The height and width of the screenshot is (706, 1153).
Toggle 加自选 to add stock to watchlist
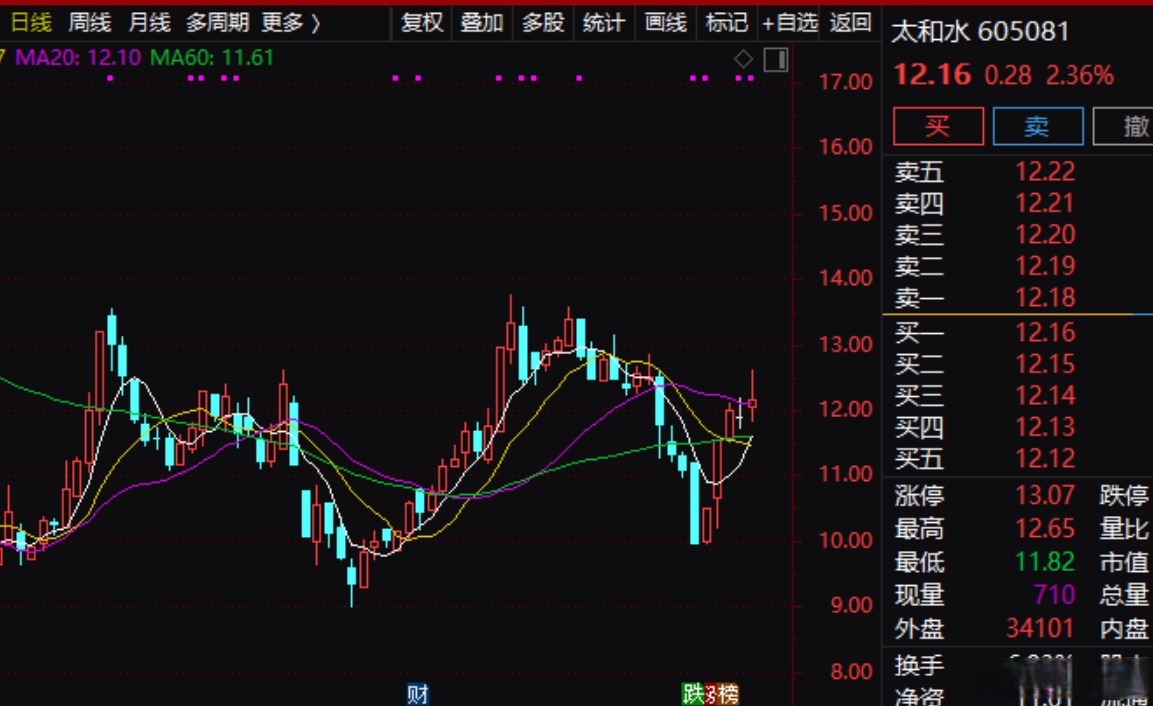(789, 22)
